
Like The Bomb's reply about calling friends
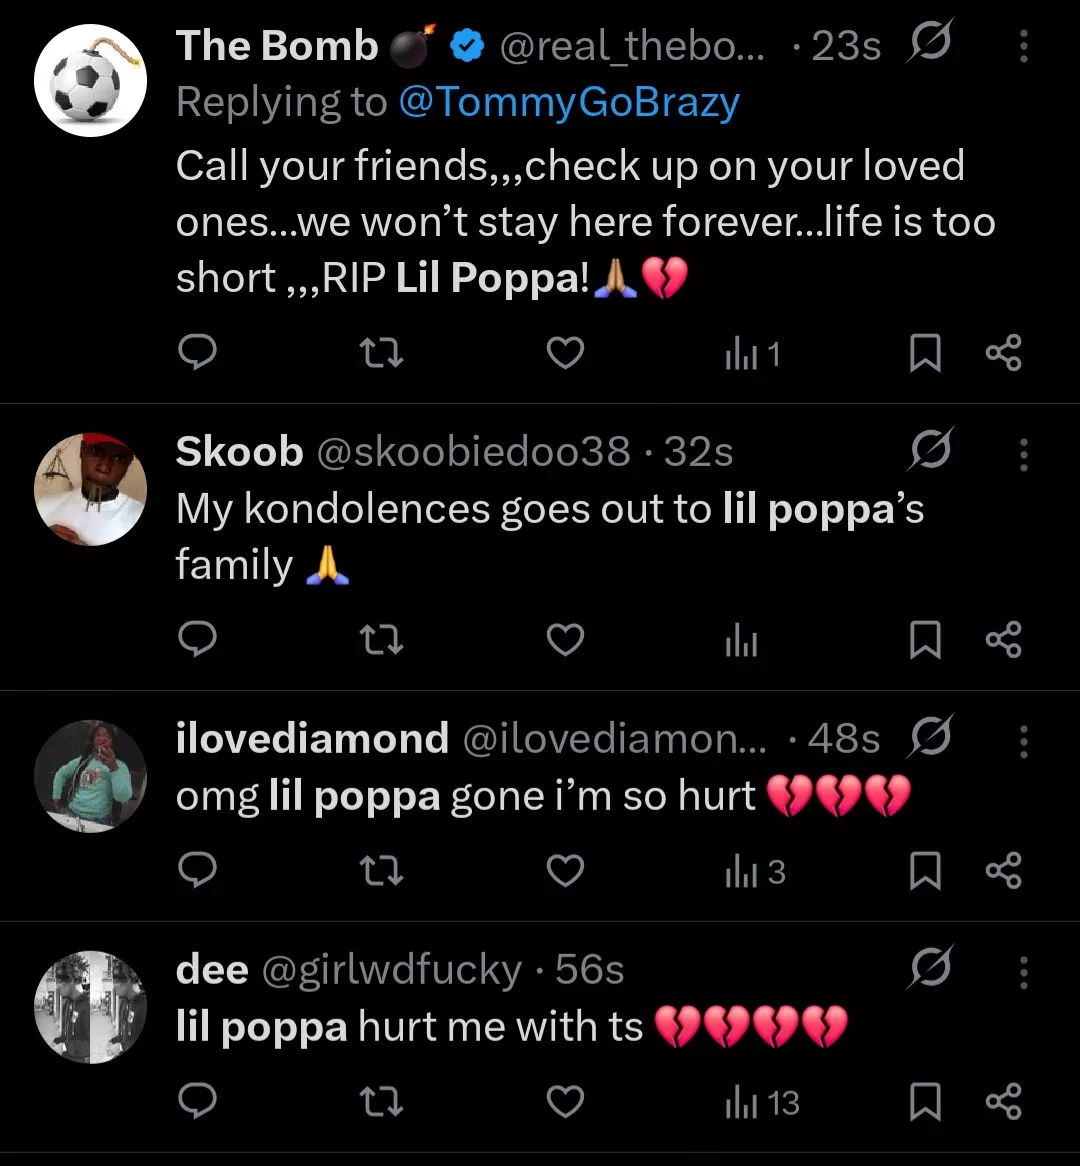click(565, 352)
